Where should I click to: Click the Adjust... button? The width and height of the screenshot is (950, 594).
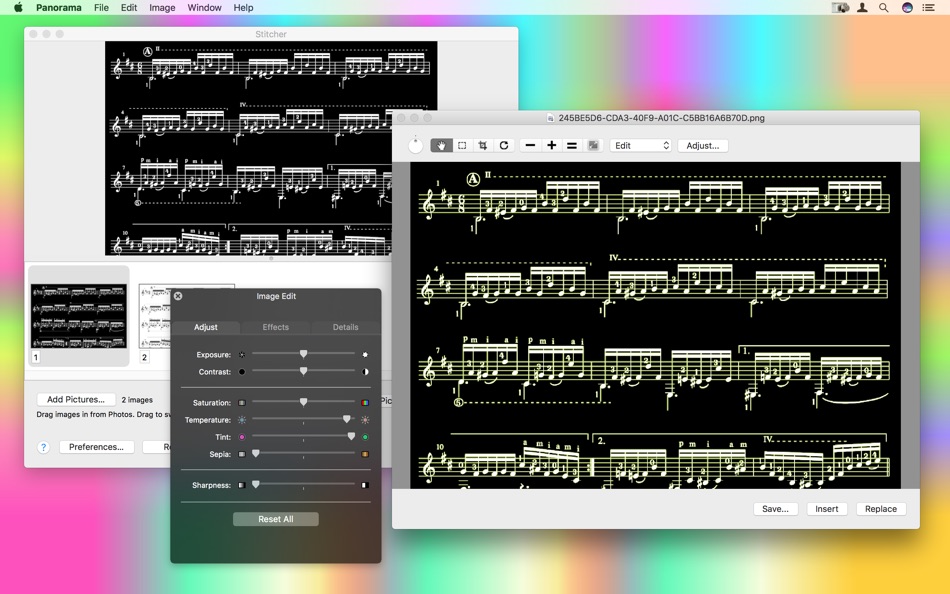703,145
